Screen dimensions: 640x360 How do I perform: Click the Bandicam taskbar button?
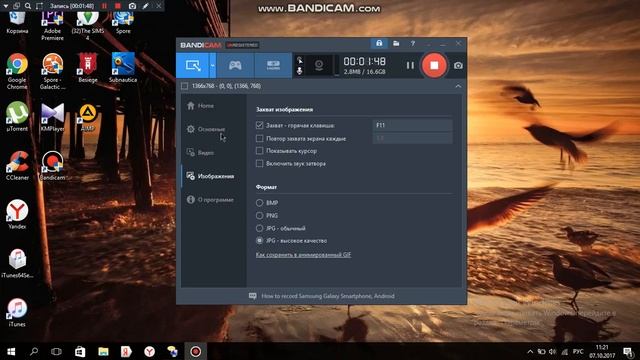[x=196, y=351]
